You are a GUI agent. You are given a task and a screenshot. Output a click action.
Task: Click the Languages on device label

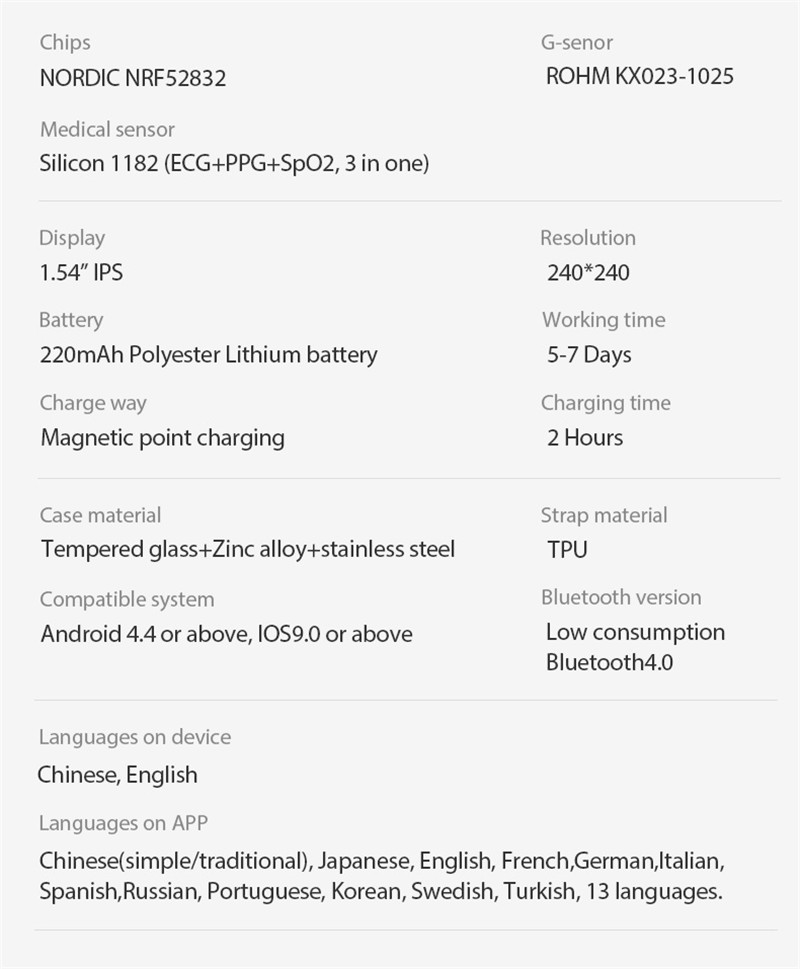click(135, 737)
